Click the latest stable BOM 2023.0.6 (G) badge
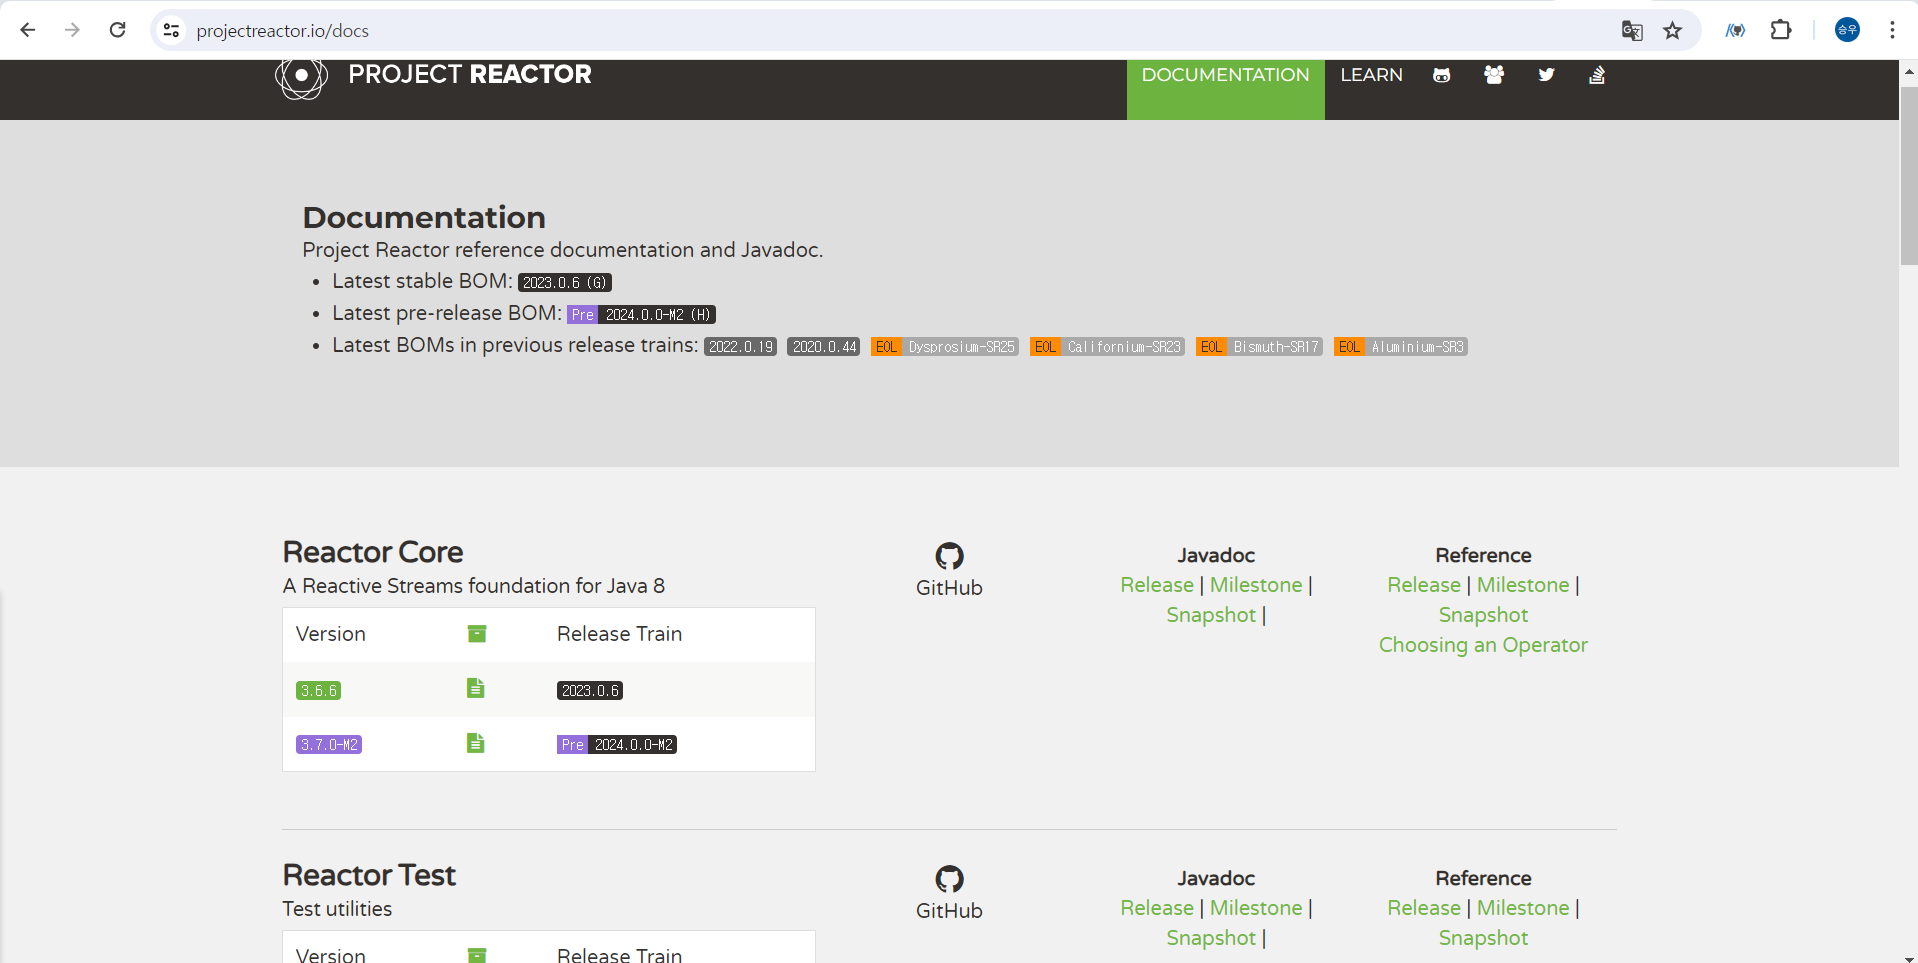This screenshot has height=963, width=1918. click(x=565, y=283)
